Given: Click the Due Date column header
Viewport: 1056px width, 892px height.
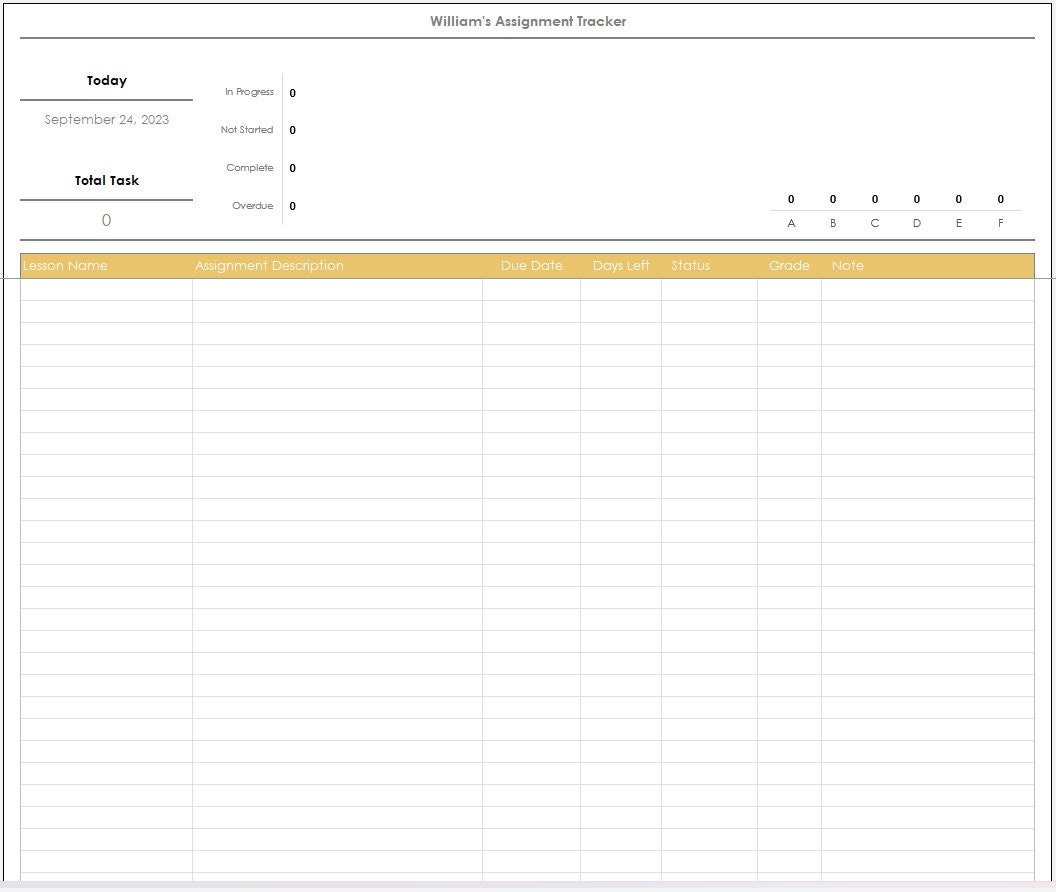Looking at the screenshot, I should point(532,265).
